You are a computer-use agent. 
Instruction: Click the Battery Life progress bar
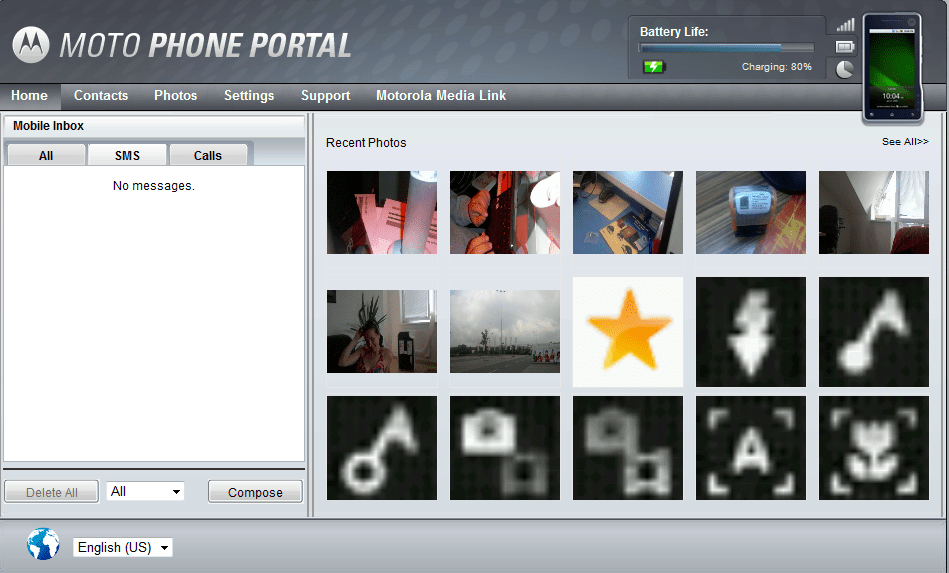pyautogui.click(x=726, y=47)
